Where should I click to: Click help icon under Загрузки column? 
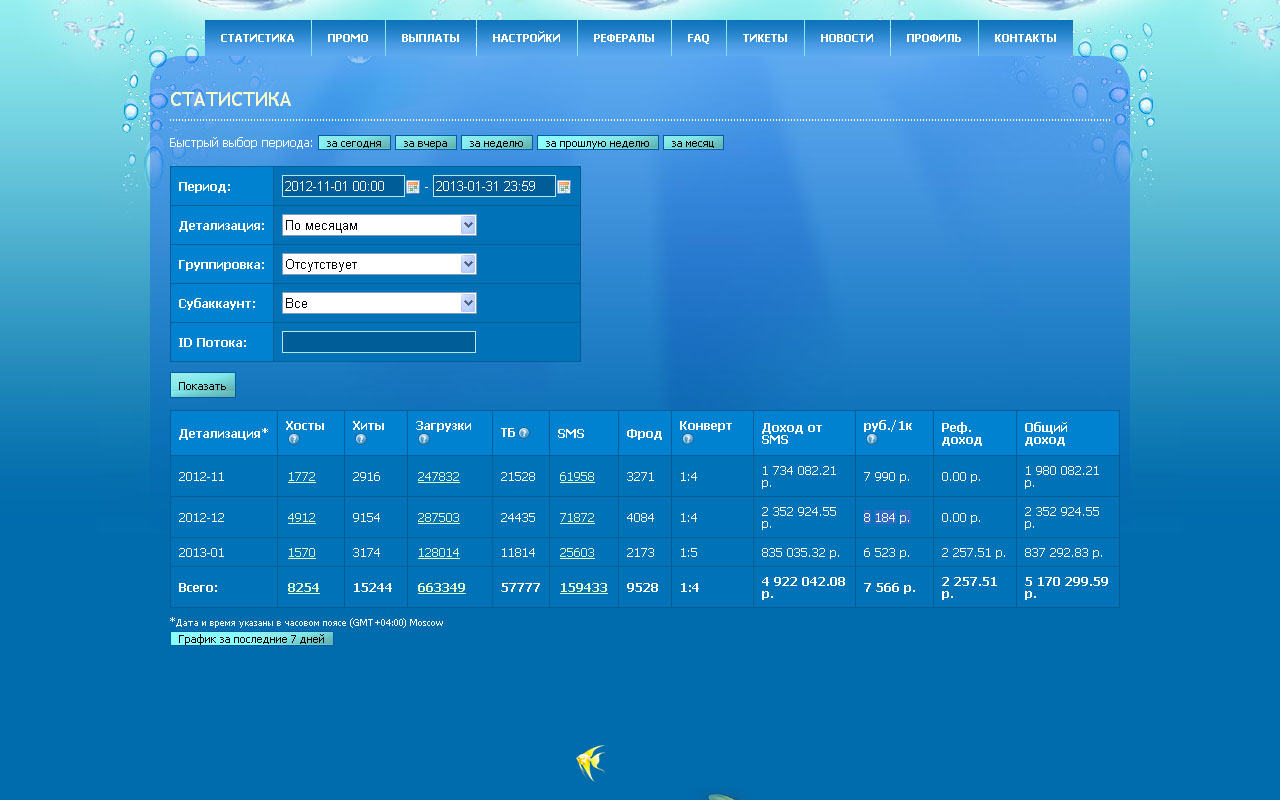[x=423, y=439]
